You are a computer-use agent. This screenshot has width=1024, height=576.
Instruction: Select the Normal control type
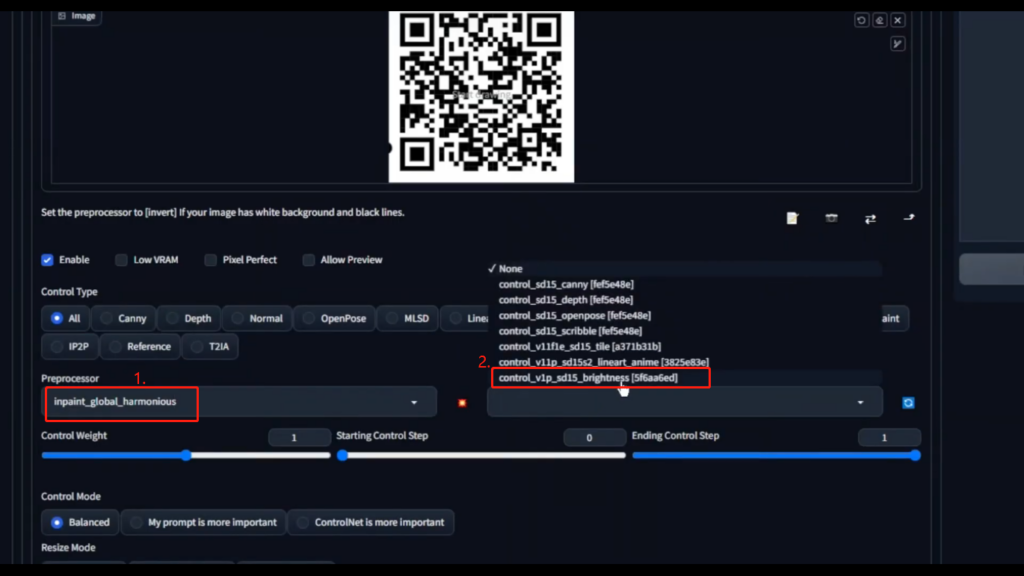coord(257,319)
